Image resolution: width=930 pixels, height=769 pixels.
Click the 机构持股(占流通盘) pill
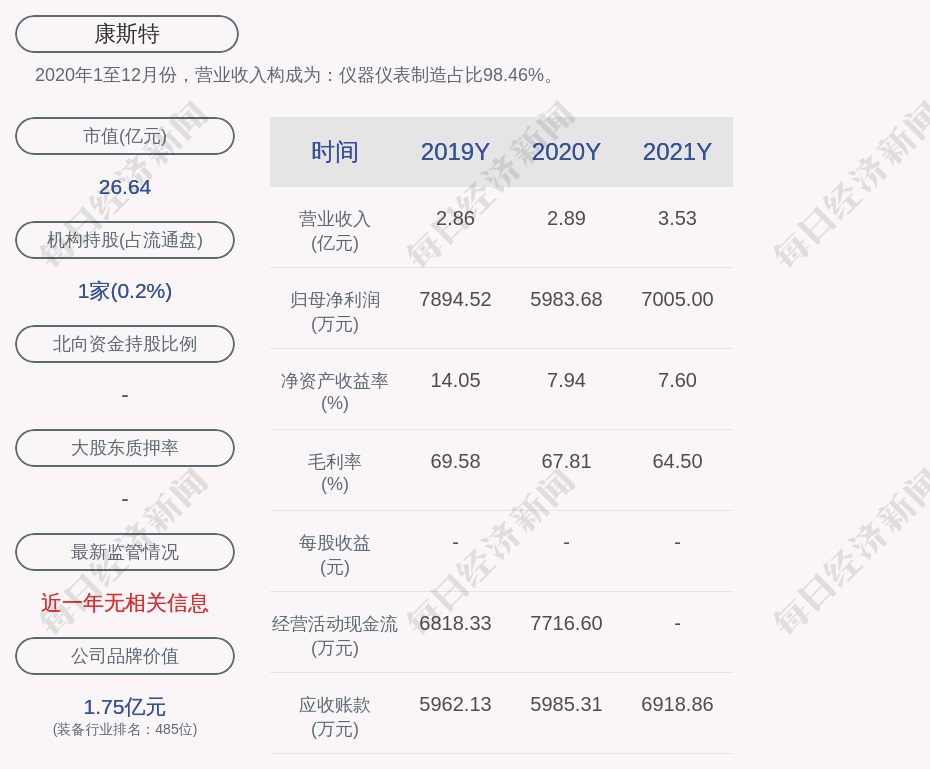(x=125, y=240)
